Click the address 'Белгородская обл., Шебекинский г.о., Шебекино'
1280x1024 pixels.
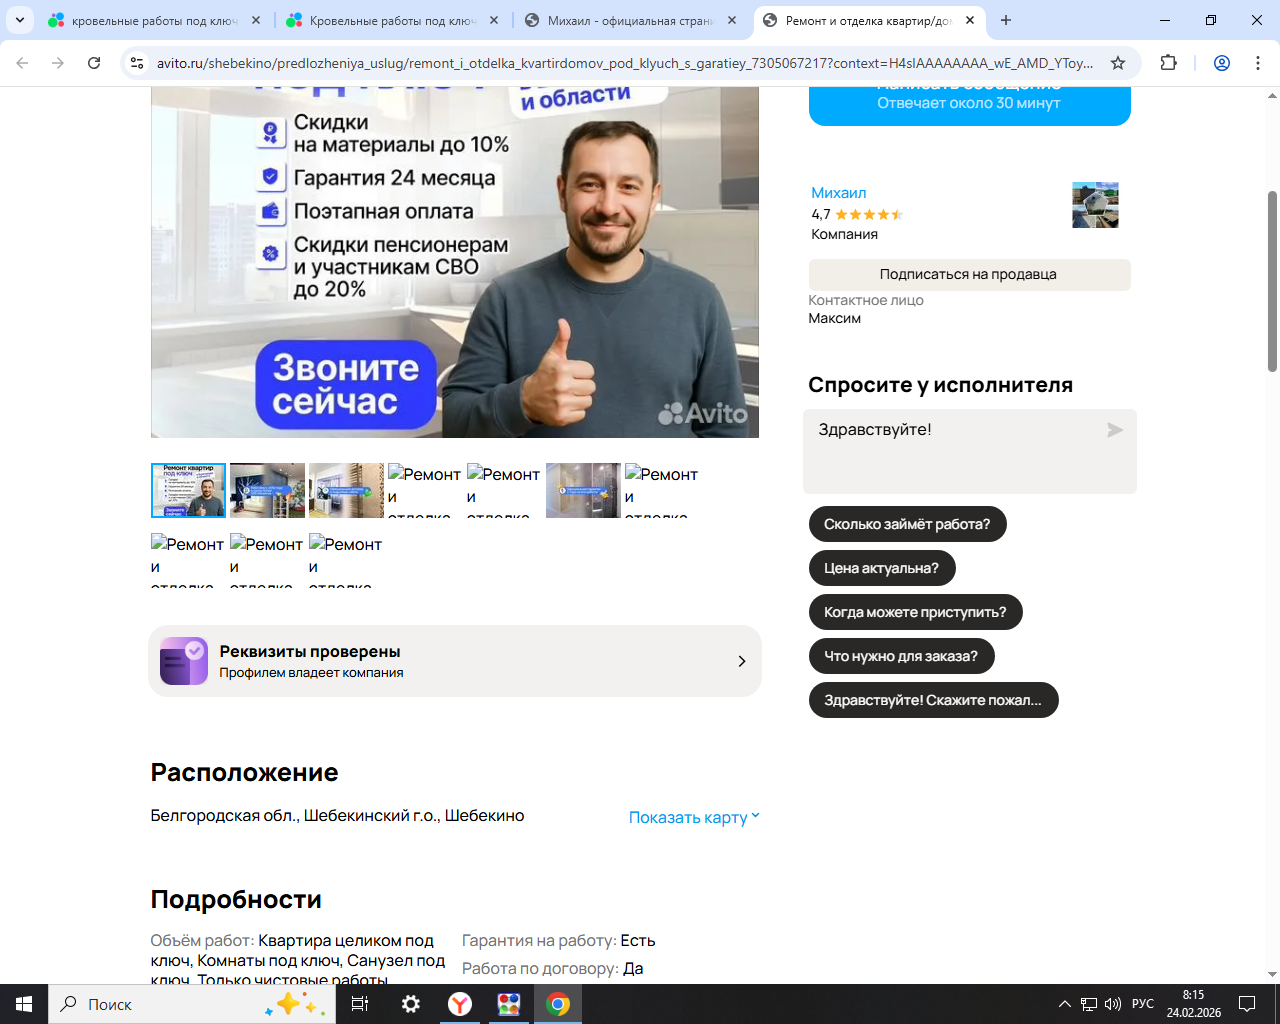point(337,816)
